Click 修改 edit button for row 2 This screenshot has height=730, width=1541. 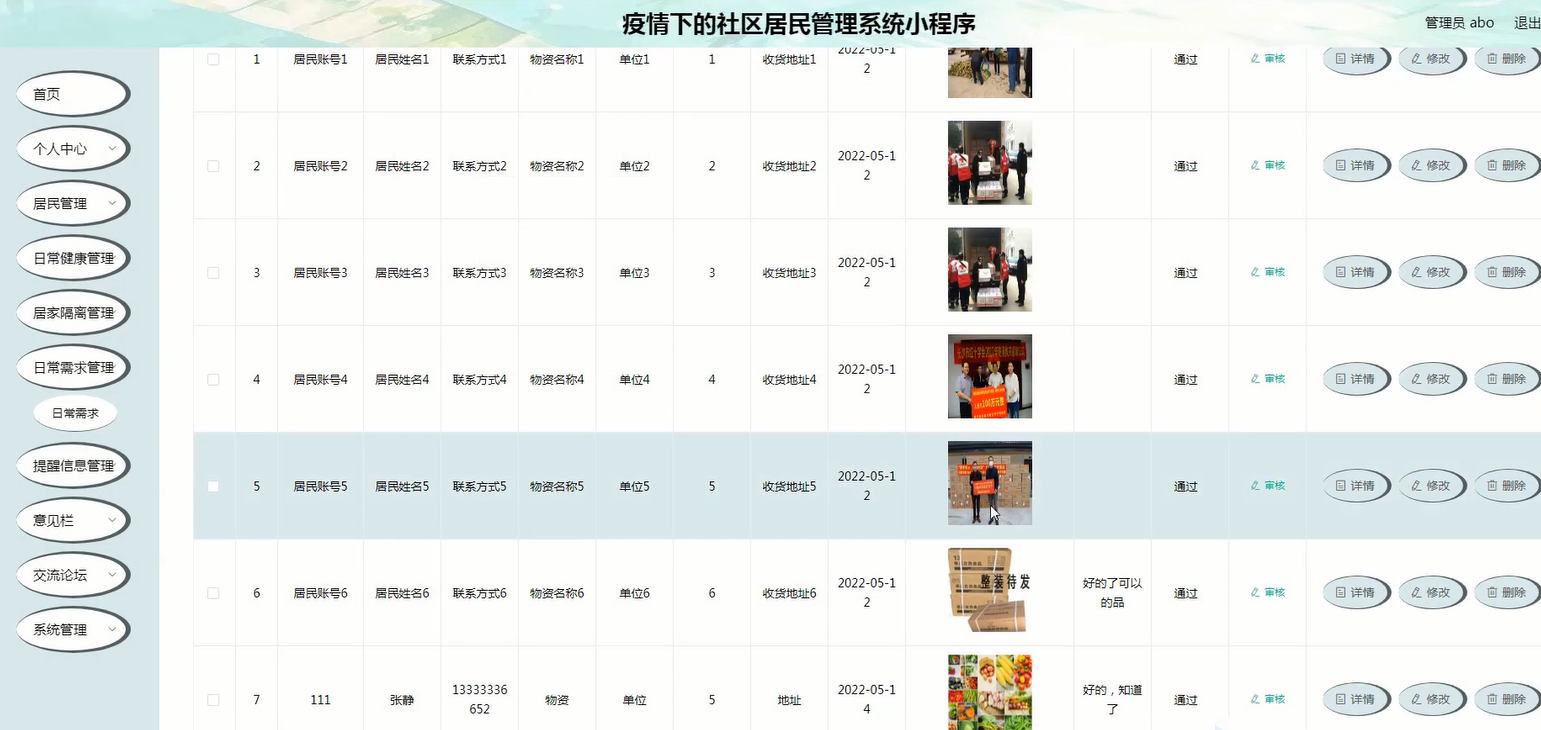(1432, 166)
